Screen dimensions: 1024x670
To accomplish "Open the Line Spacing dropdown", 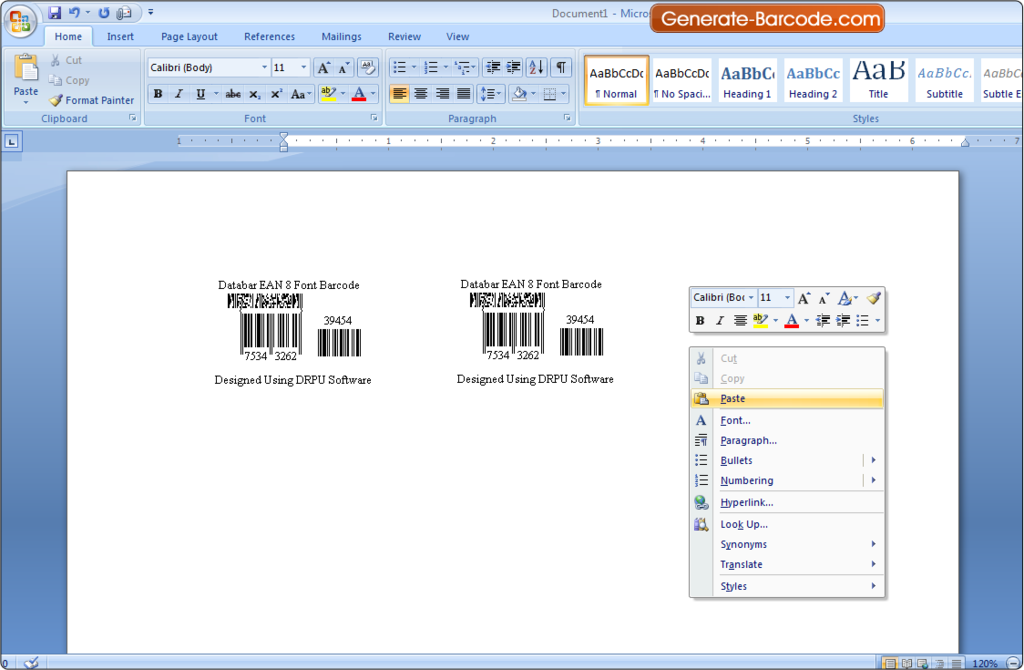I will tap(489, 93).
